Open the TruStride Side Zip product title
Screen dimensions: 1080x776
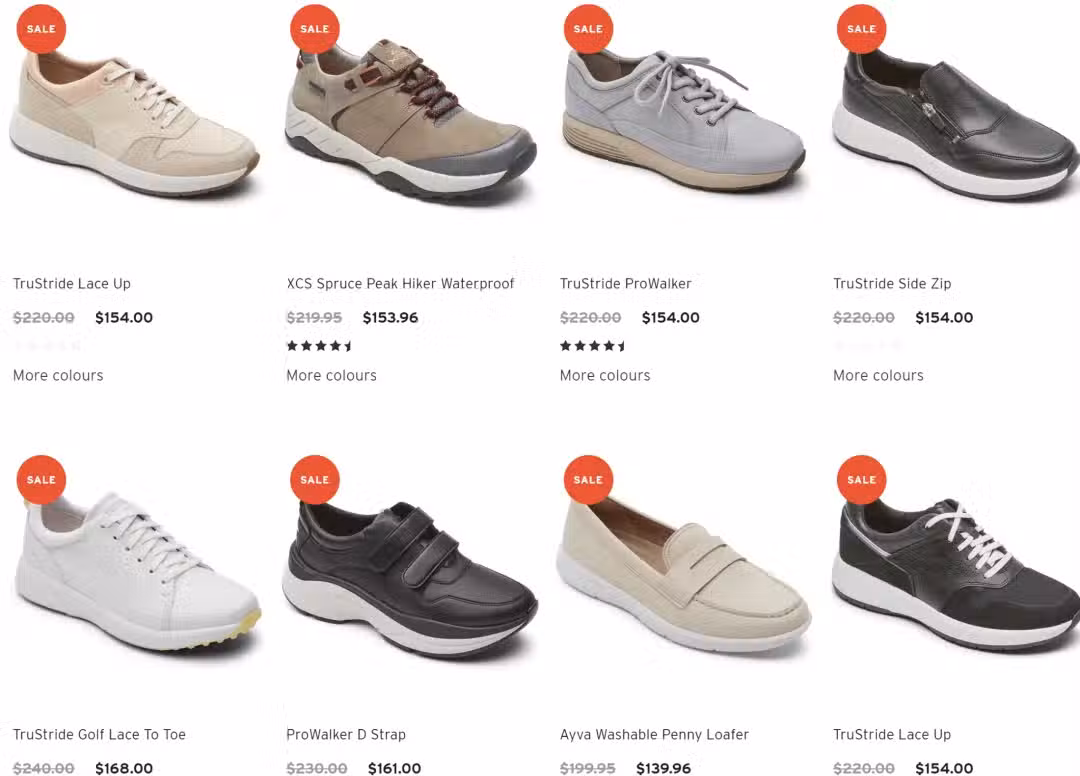tap(892, 284)
